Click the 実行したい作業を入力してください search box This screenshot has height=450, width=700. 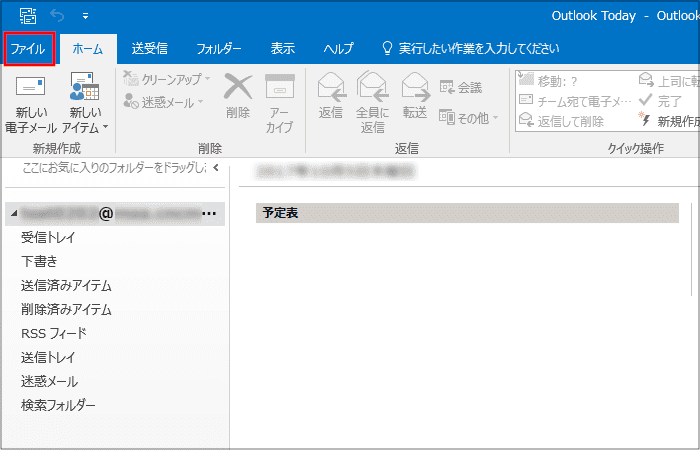[x=471, y=49]
